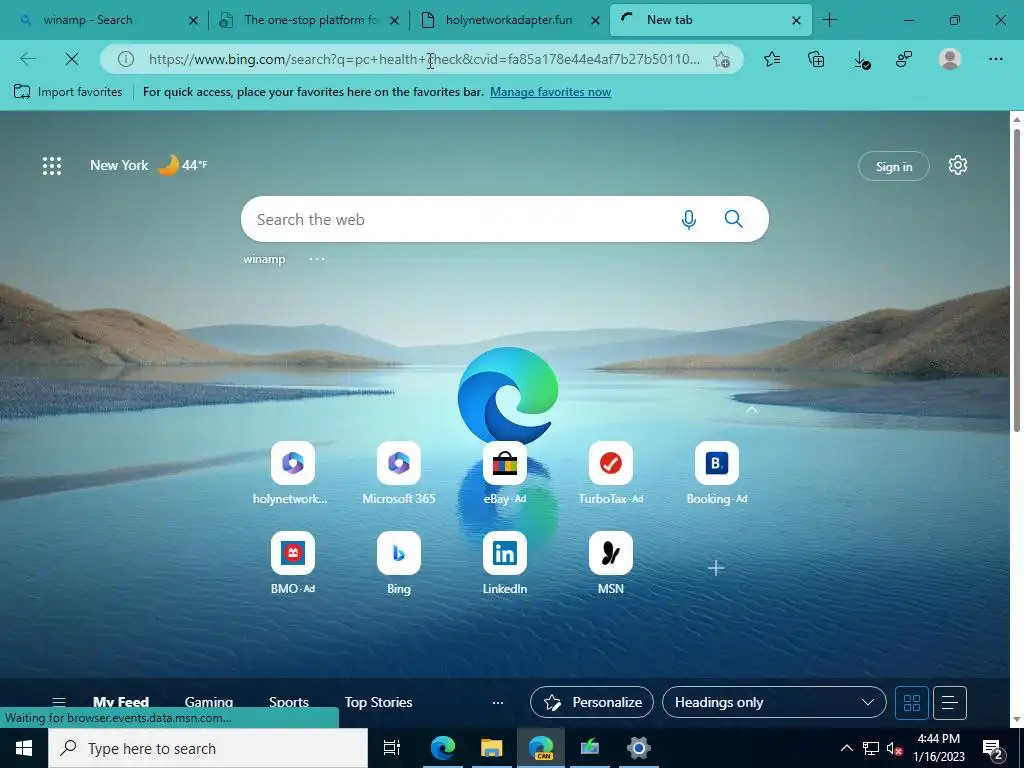Open Settings gear app on taskbar
This screenshot has height=768, width=1024.
click(639, 748)
